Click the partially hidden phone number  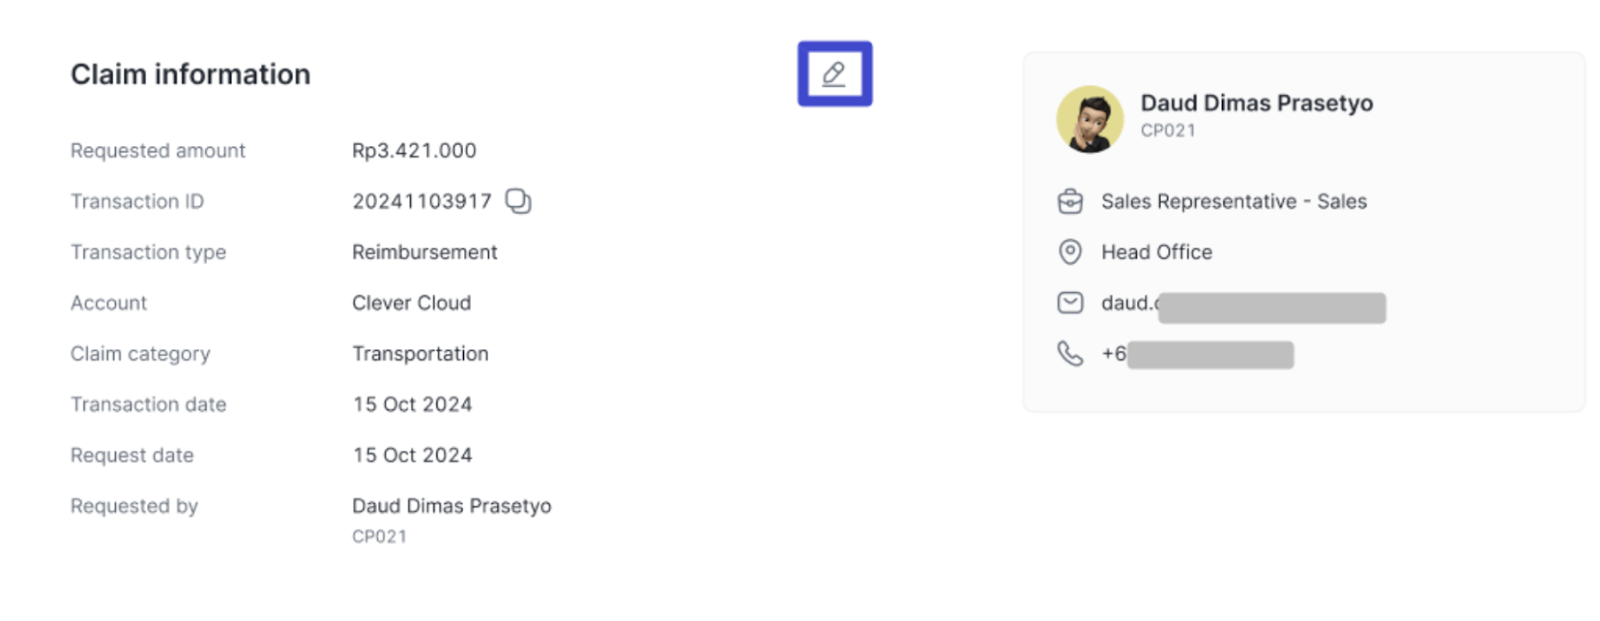1197,354
